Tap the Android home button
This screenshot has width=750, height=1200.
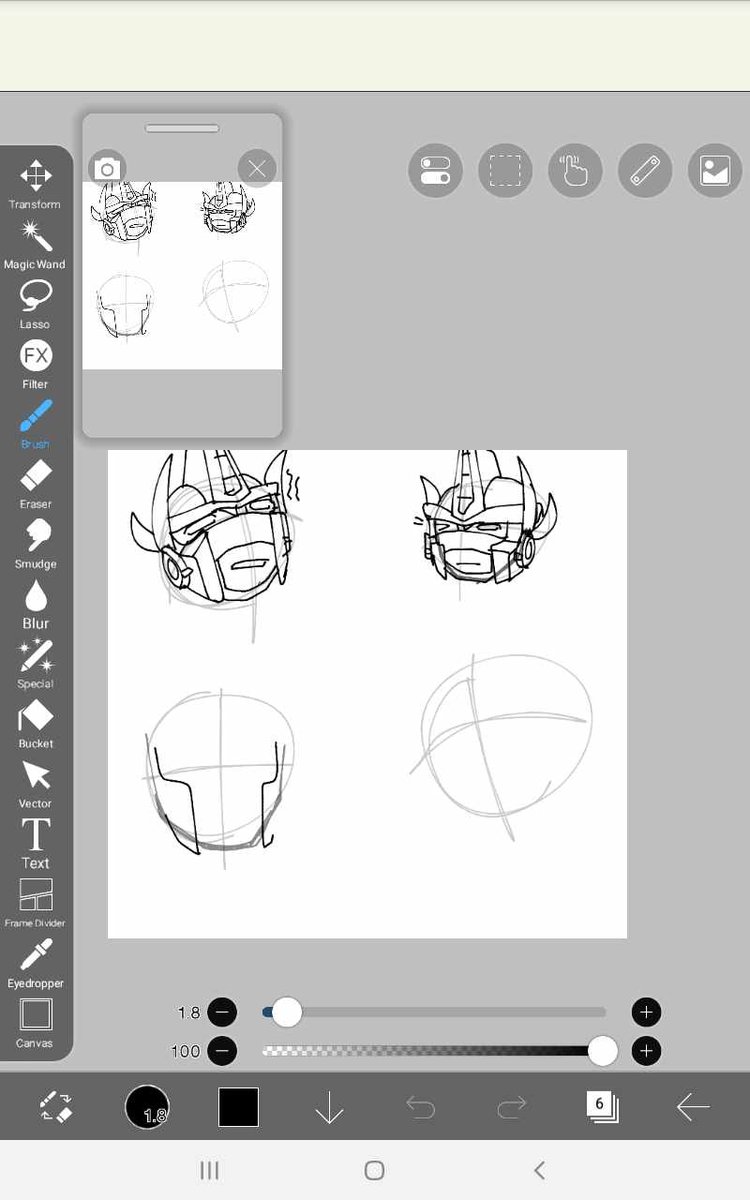pyautogui.click(x=375, y=1170)
